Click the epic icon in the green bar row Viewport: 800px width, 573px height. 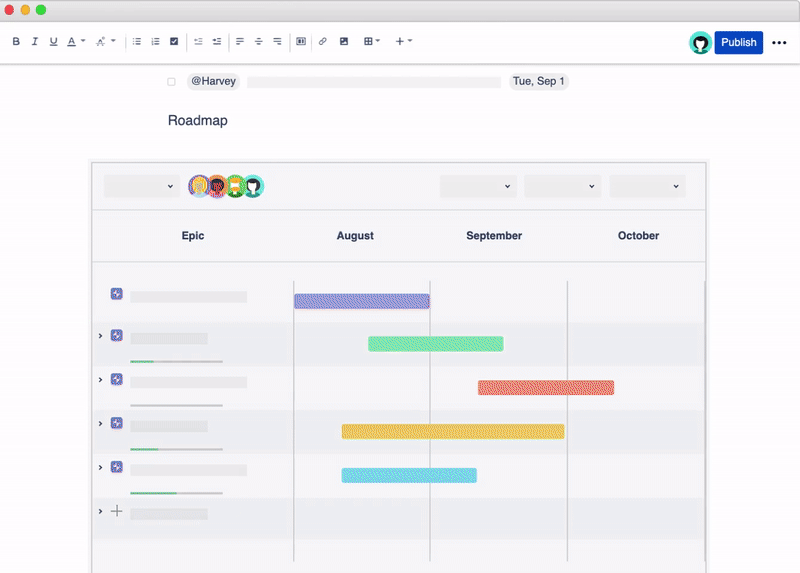[117, 335]
